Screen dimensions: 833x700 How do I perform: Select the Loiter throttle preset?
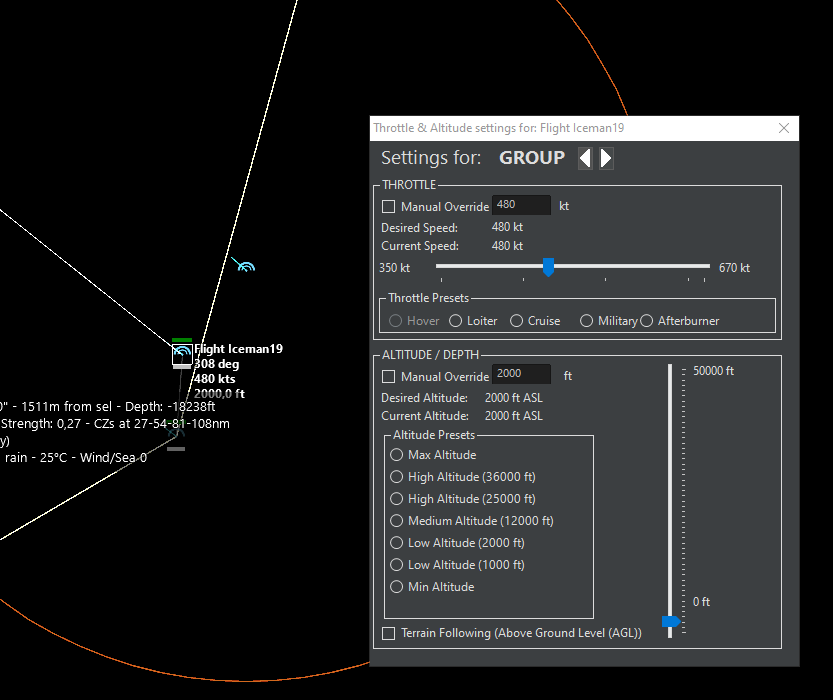(456, 321)
